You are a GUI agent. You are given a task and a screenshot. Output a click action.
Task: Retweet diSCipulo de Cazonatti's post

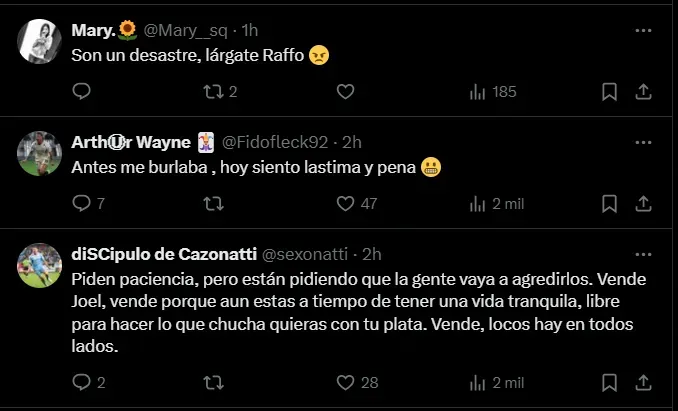212,382
